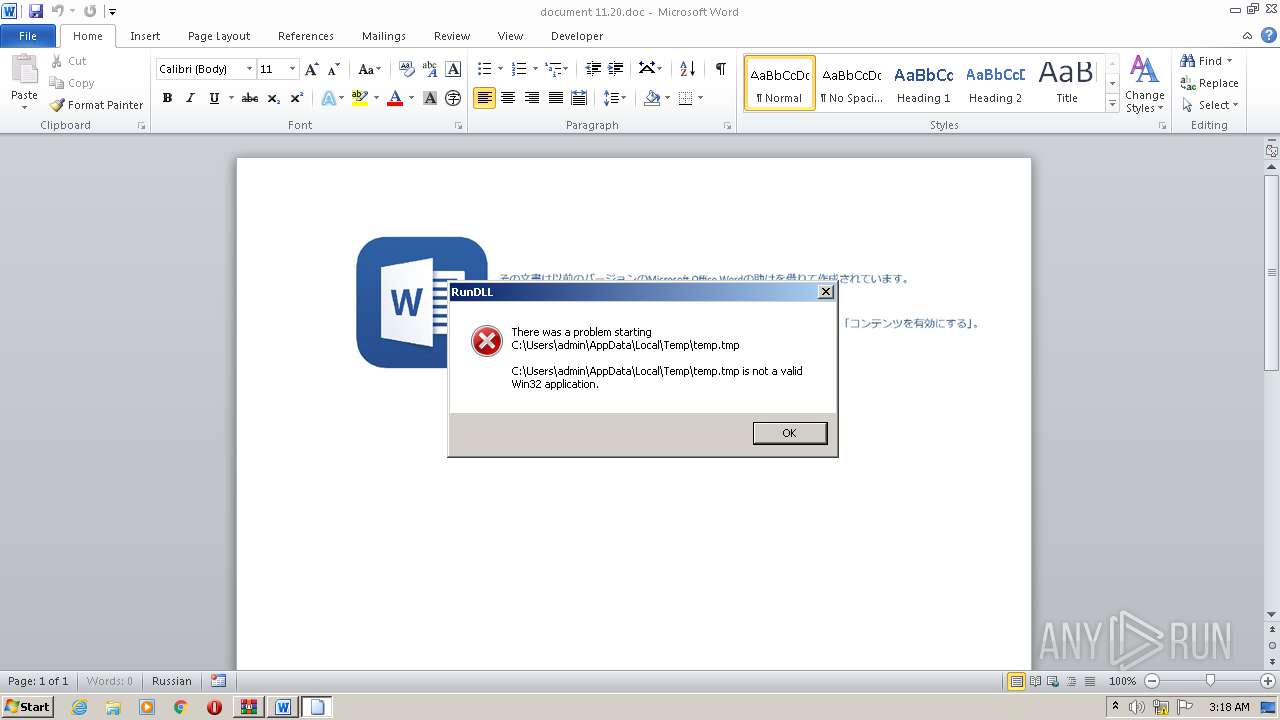The height and width of the screenshot is (720, 1280).
Task: Apply the Title style
Action: pos(1067,83)
